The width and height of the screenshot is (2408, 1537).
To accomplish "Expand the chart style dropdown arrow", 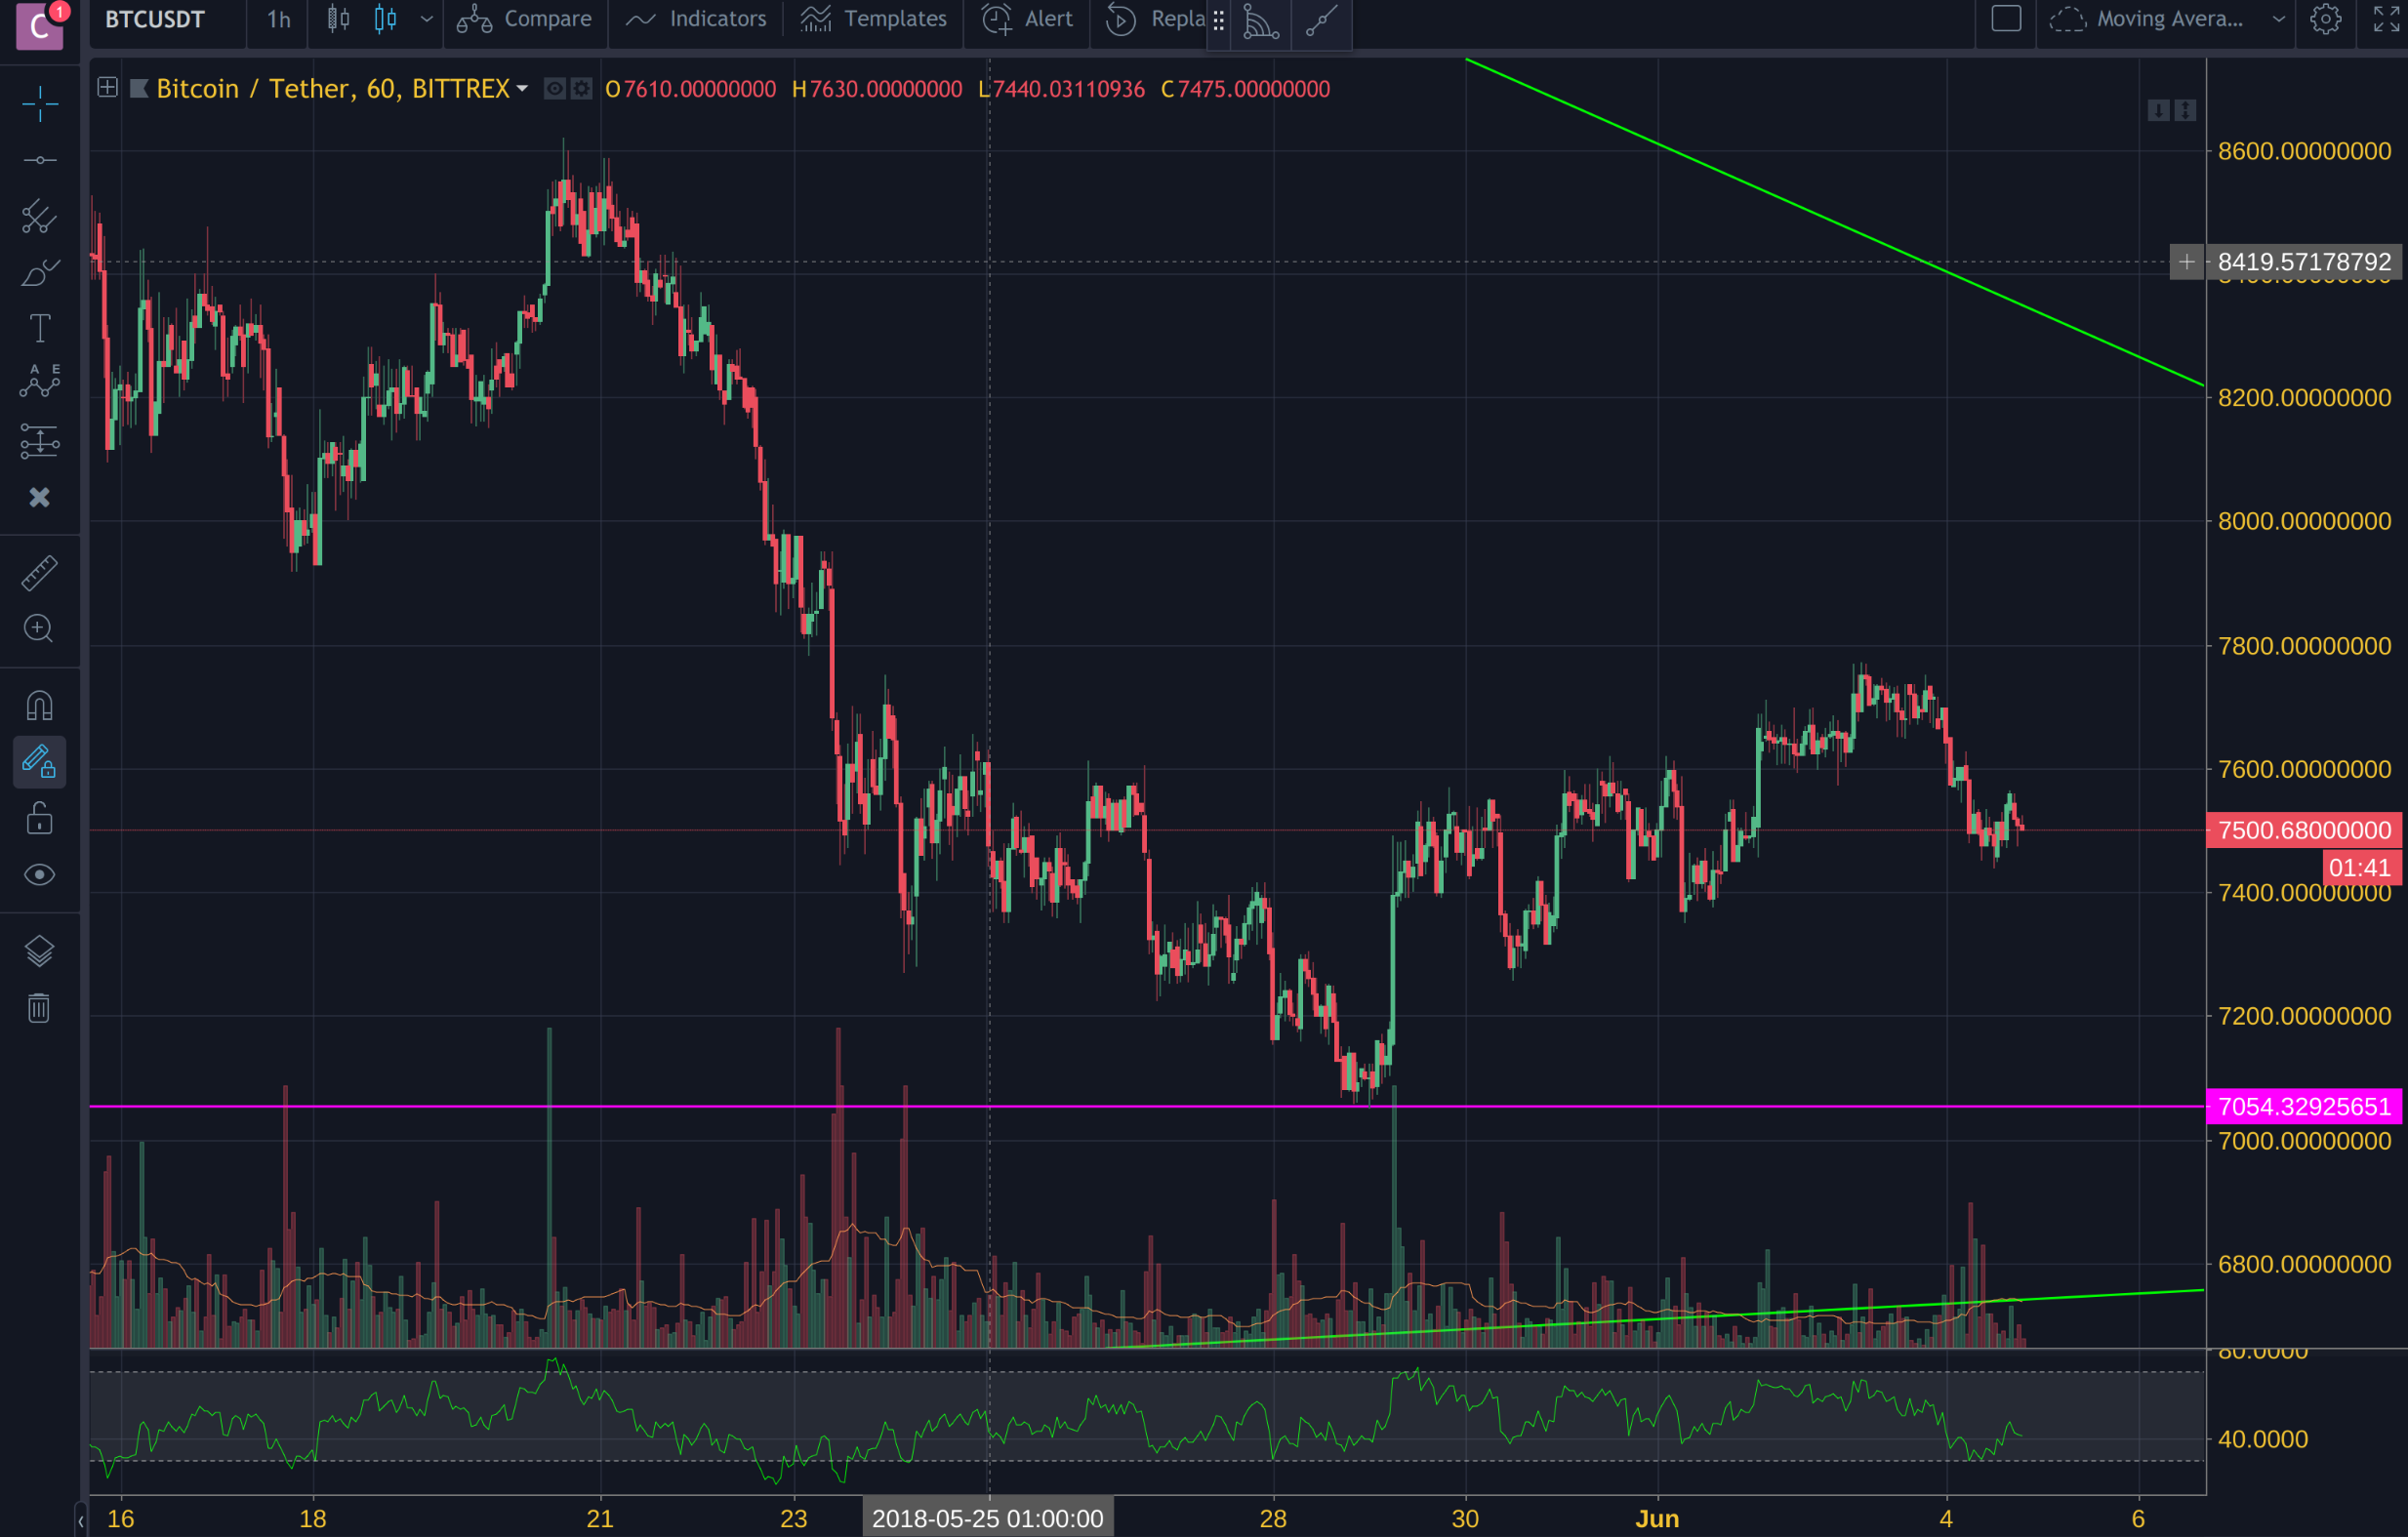I will (x=427, y=19).
